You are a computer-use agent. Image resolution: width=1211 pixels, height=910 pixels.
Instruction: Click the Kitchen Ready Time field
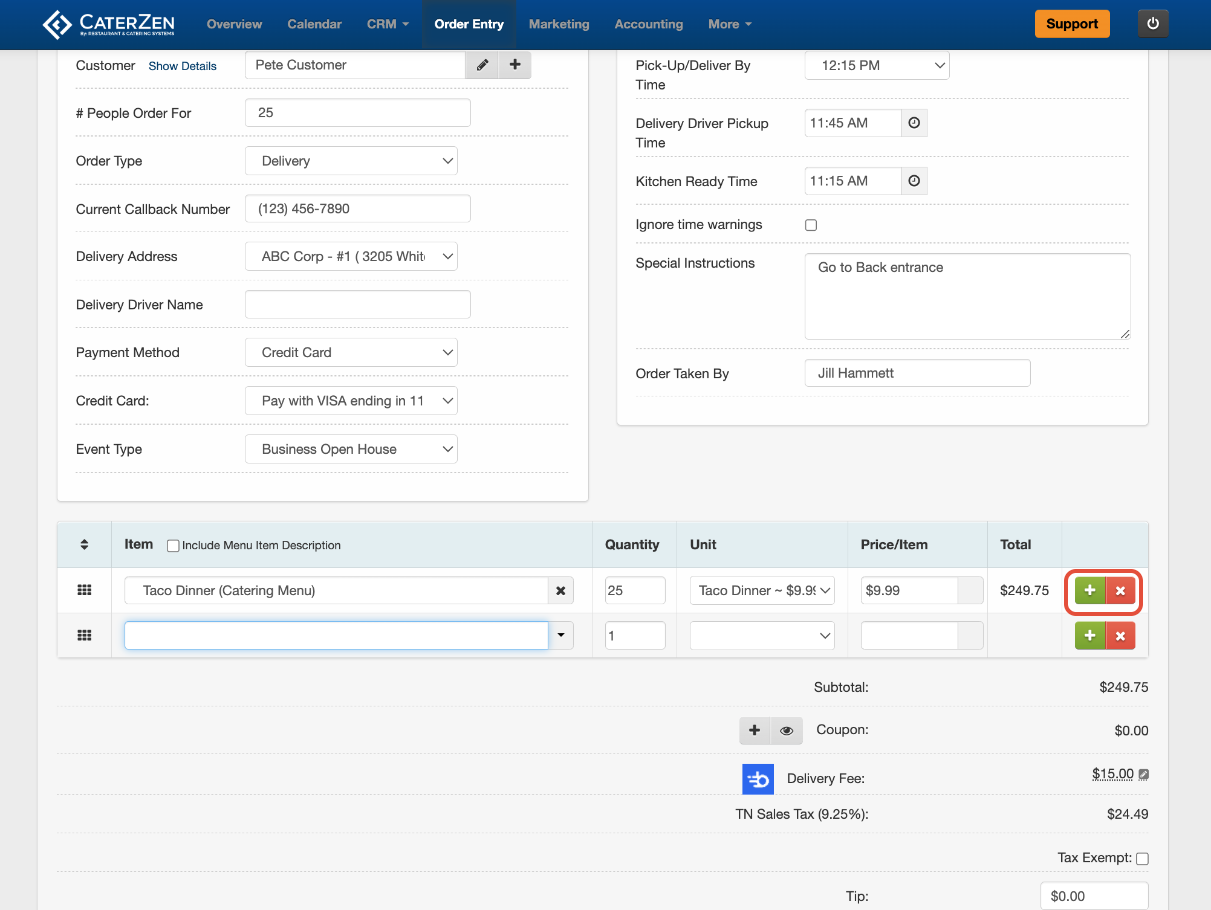tap(853, 181)
